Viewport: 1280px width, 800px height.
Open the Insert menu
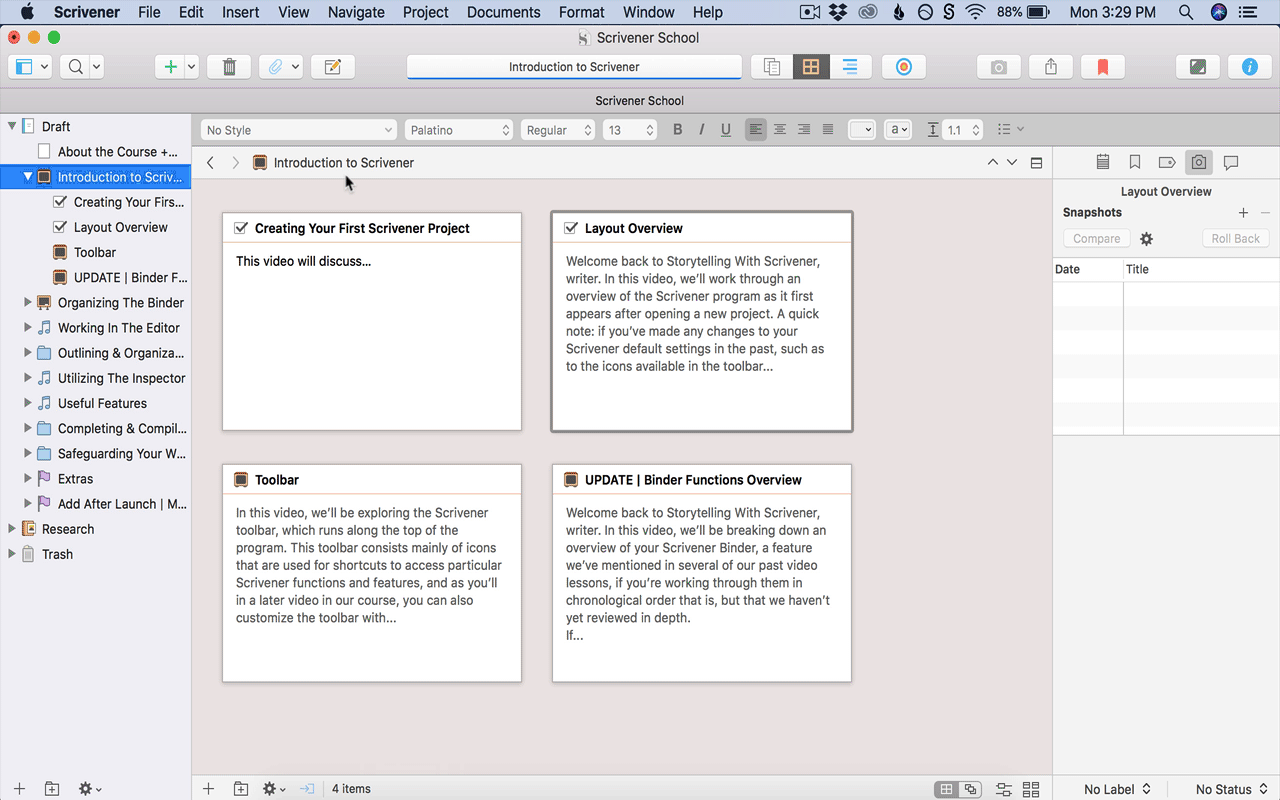pyautogui.click(x=240, y=12)
